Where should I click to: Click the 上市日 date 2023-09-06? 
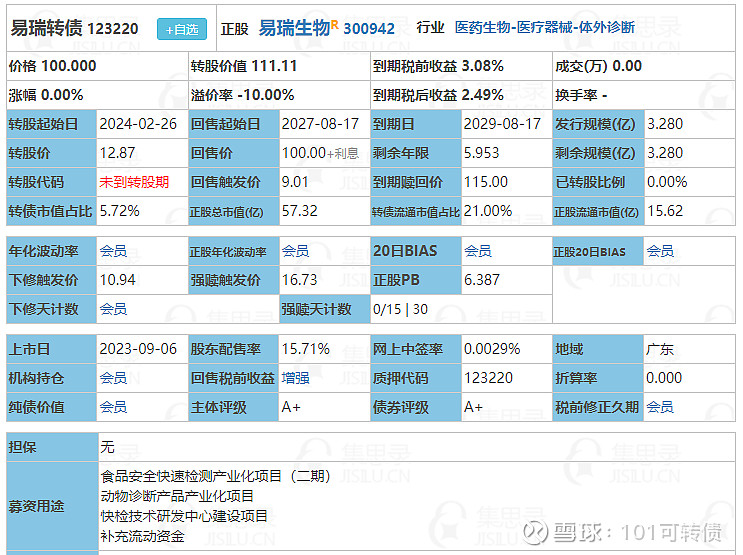[x=138, y=349]
